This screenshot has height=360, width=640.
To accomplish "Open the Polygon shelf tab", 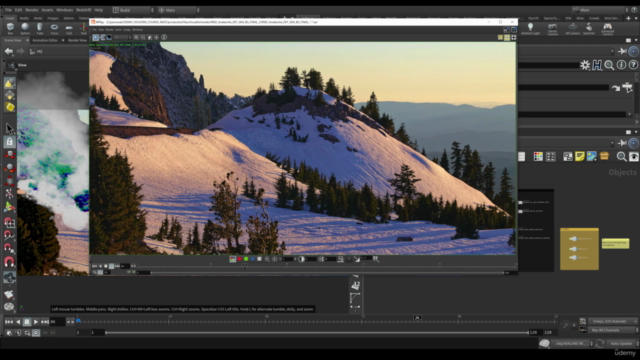I will pyautogui.click(x=53, y=18).
